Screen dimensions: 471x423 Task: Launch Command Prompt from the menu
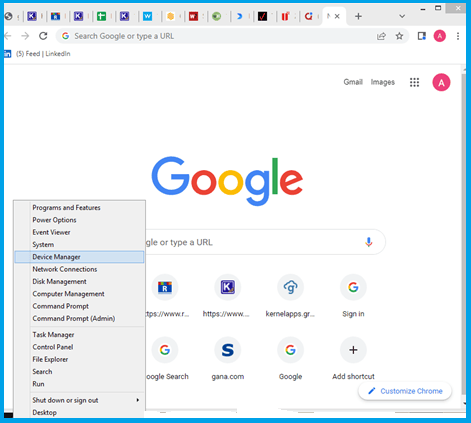[79, 306]
